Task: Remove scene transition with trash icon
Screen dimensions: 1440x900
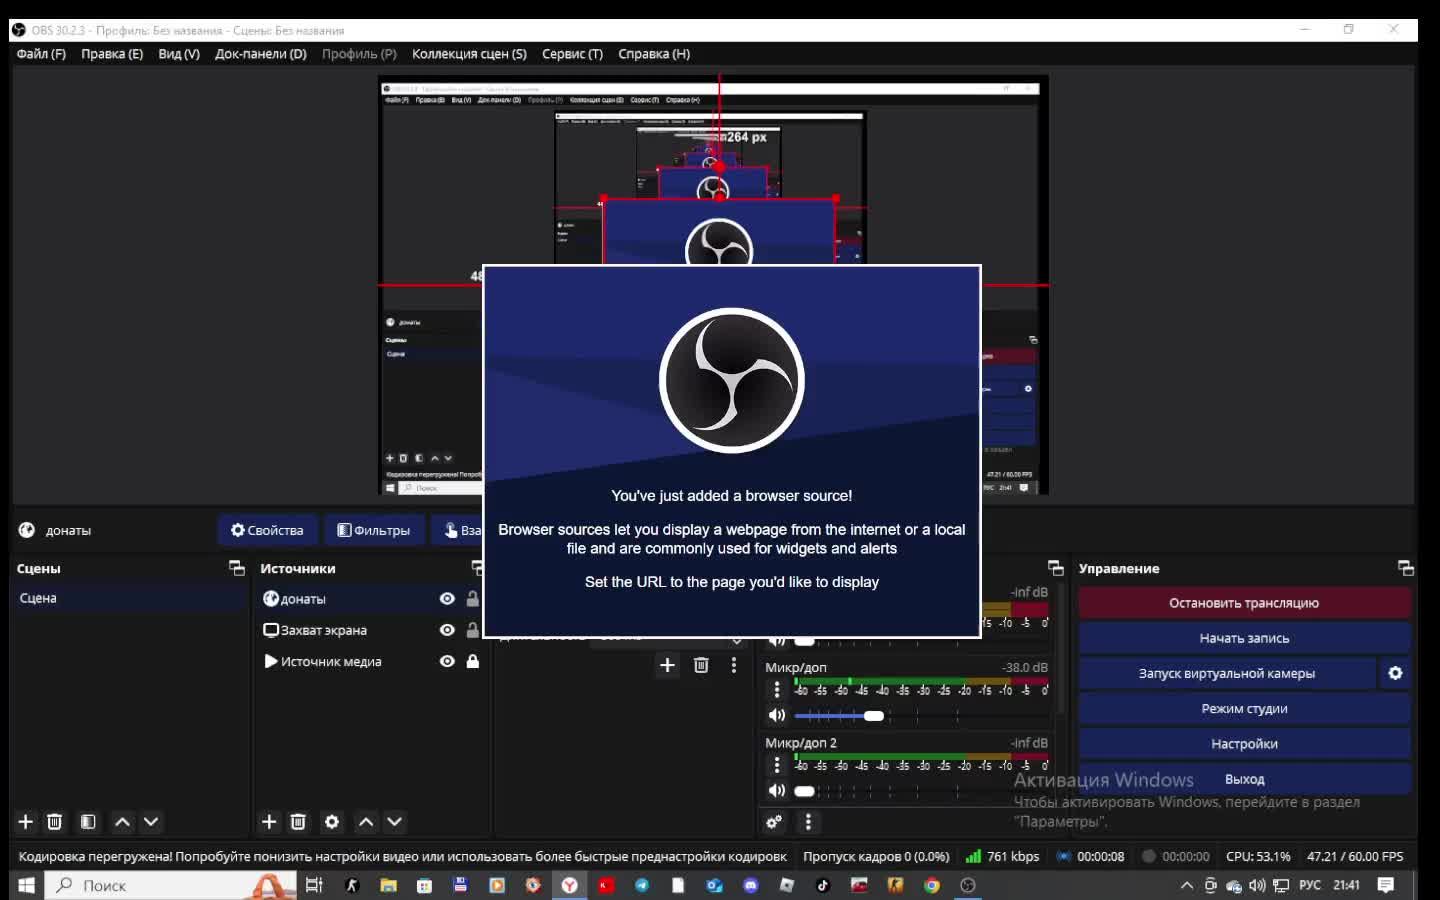Action: pos(701,665)
